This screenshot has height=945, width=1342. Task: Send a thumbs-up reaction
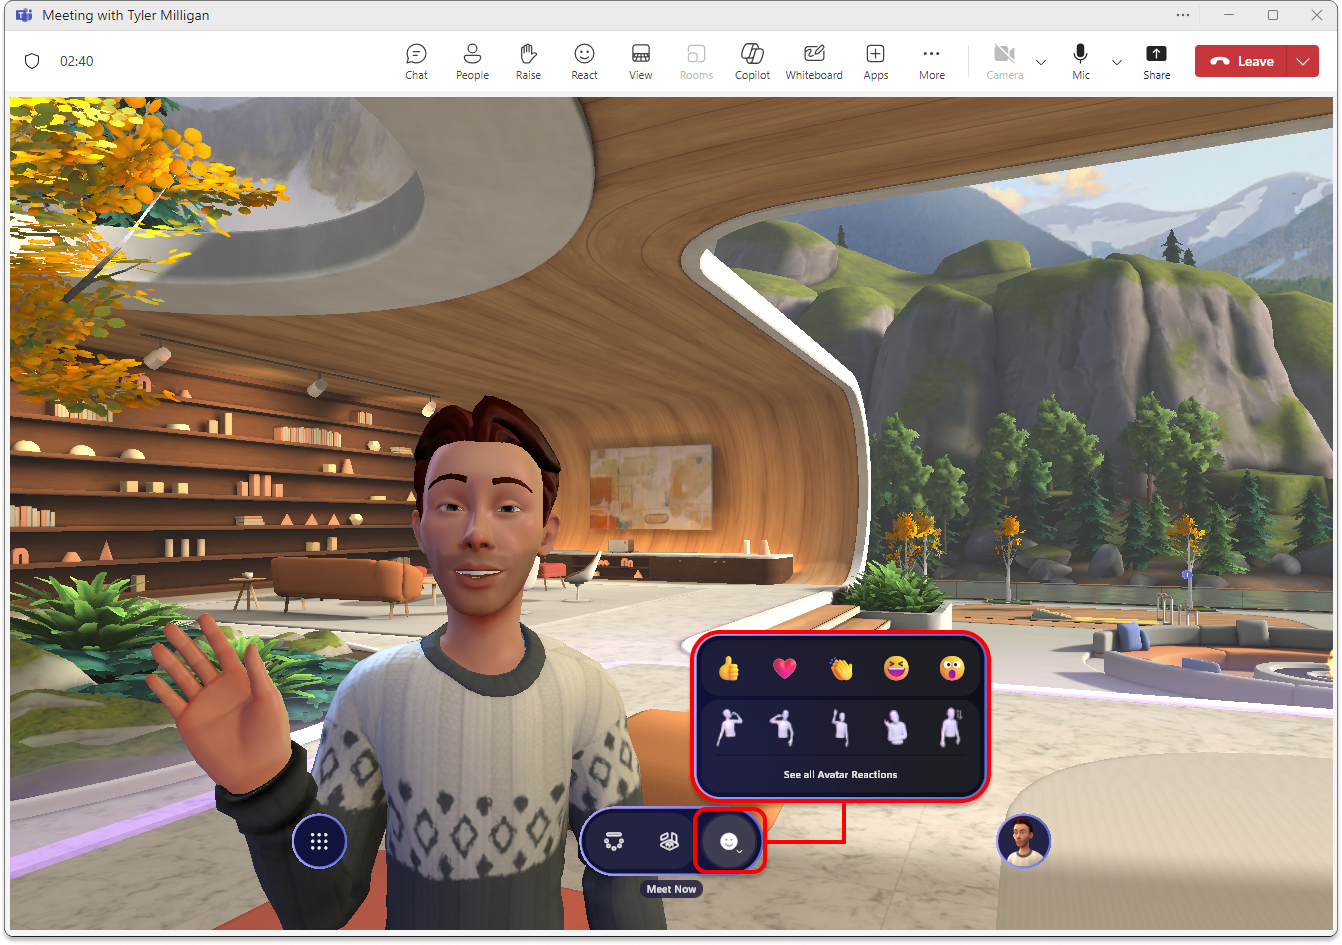727,668
